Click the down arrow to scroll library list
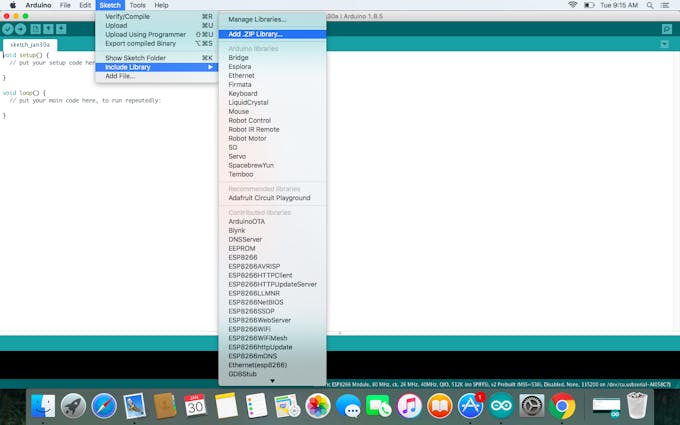The image size is (680, 425). coord(272,380)
